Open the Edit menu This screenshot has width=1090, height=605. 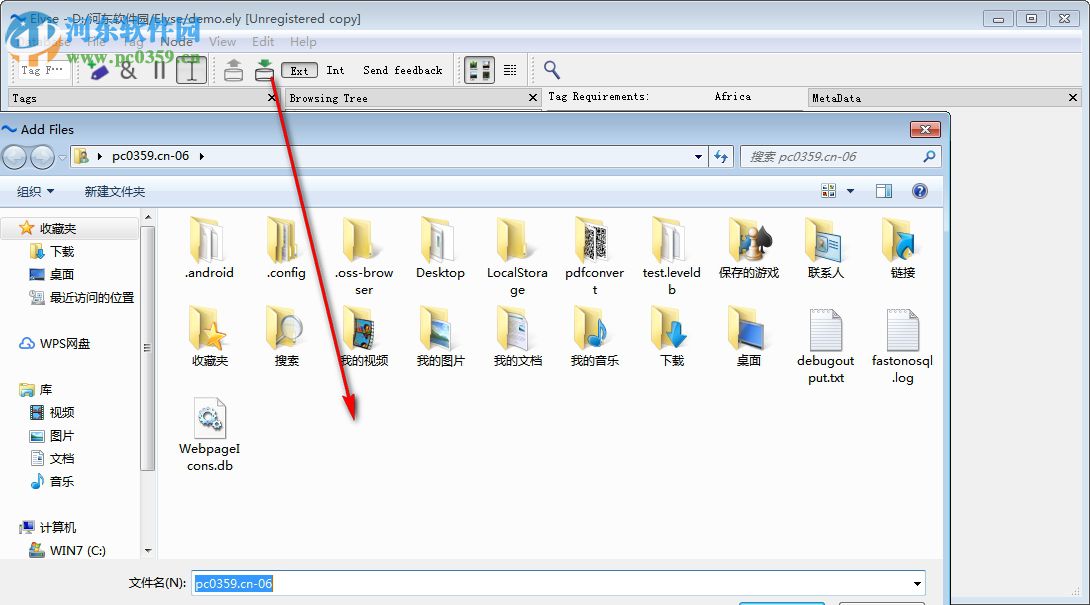263,42
